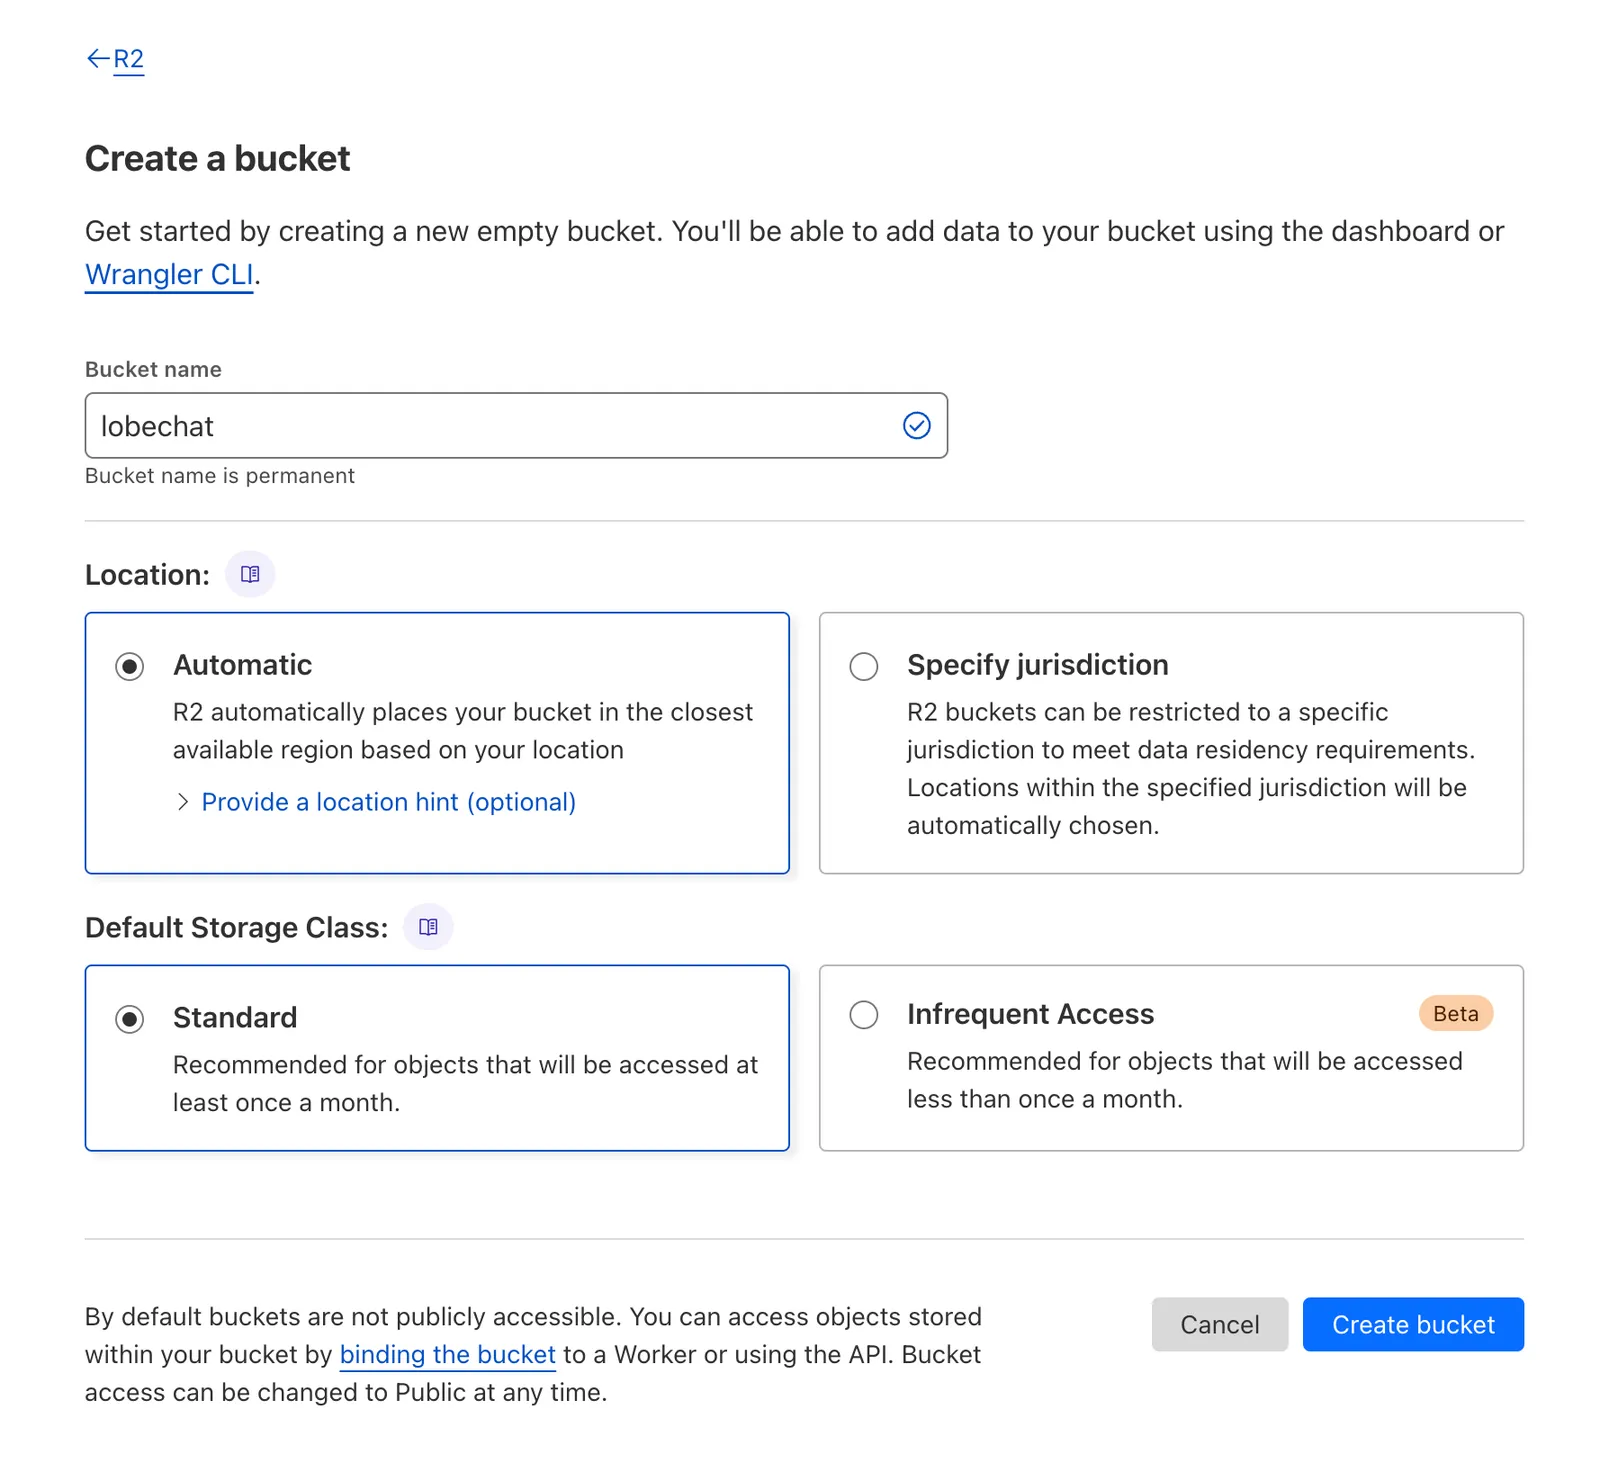
Task: Select the Automatic location radio button
Action: 129,666
